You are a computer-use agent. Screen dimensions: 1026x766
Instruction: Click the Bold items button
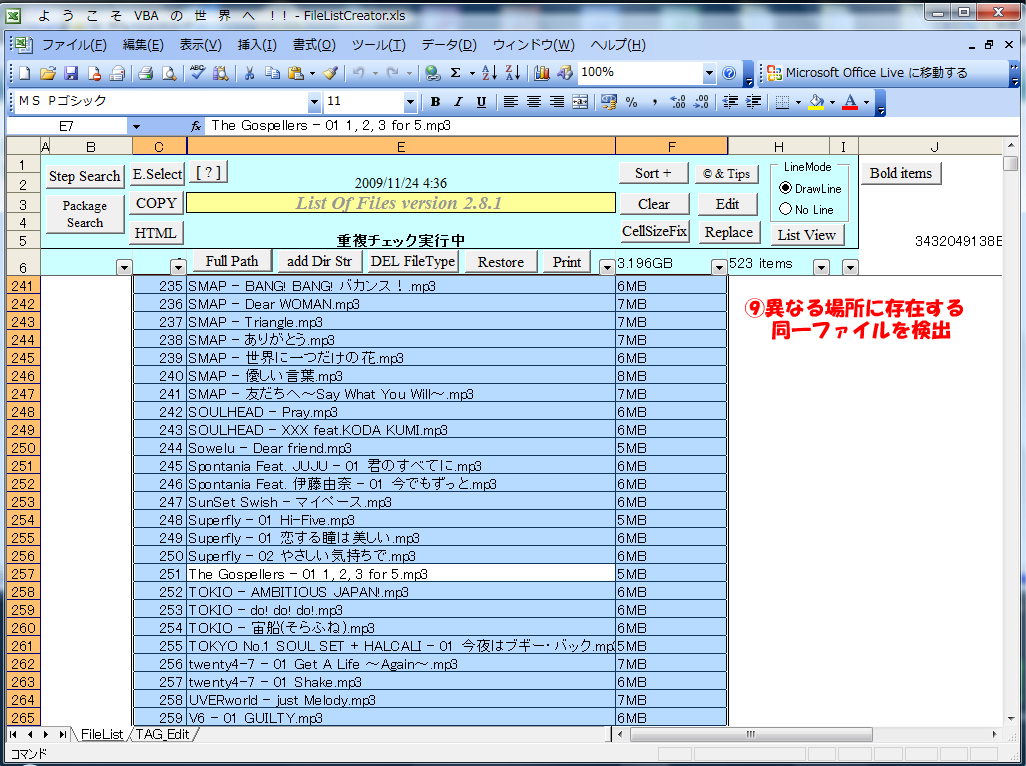click(900, 173)
